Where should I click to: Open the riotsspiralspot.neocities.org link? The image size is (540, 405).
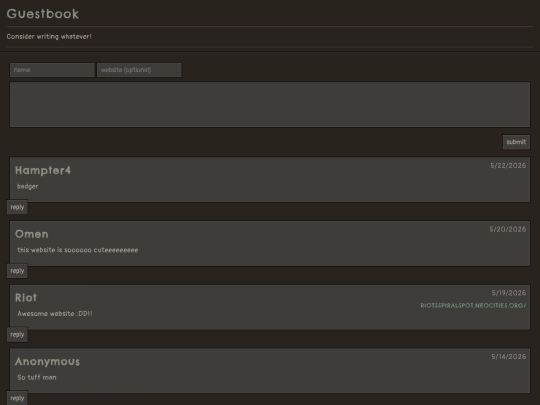click(x=473, y=305)
